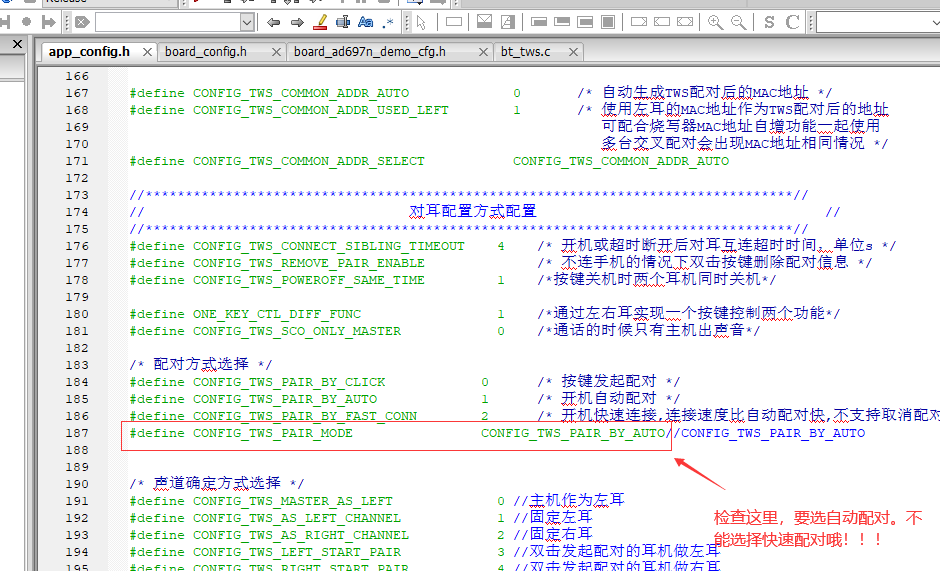Click CONFIG_TWS_COMMON_ADDR_USED_LEFT on line 168
The image size is (940, 571).
click(x=321, y=110)
